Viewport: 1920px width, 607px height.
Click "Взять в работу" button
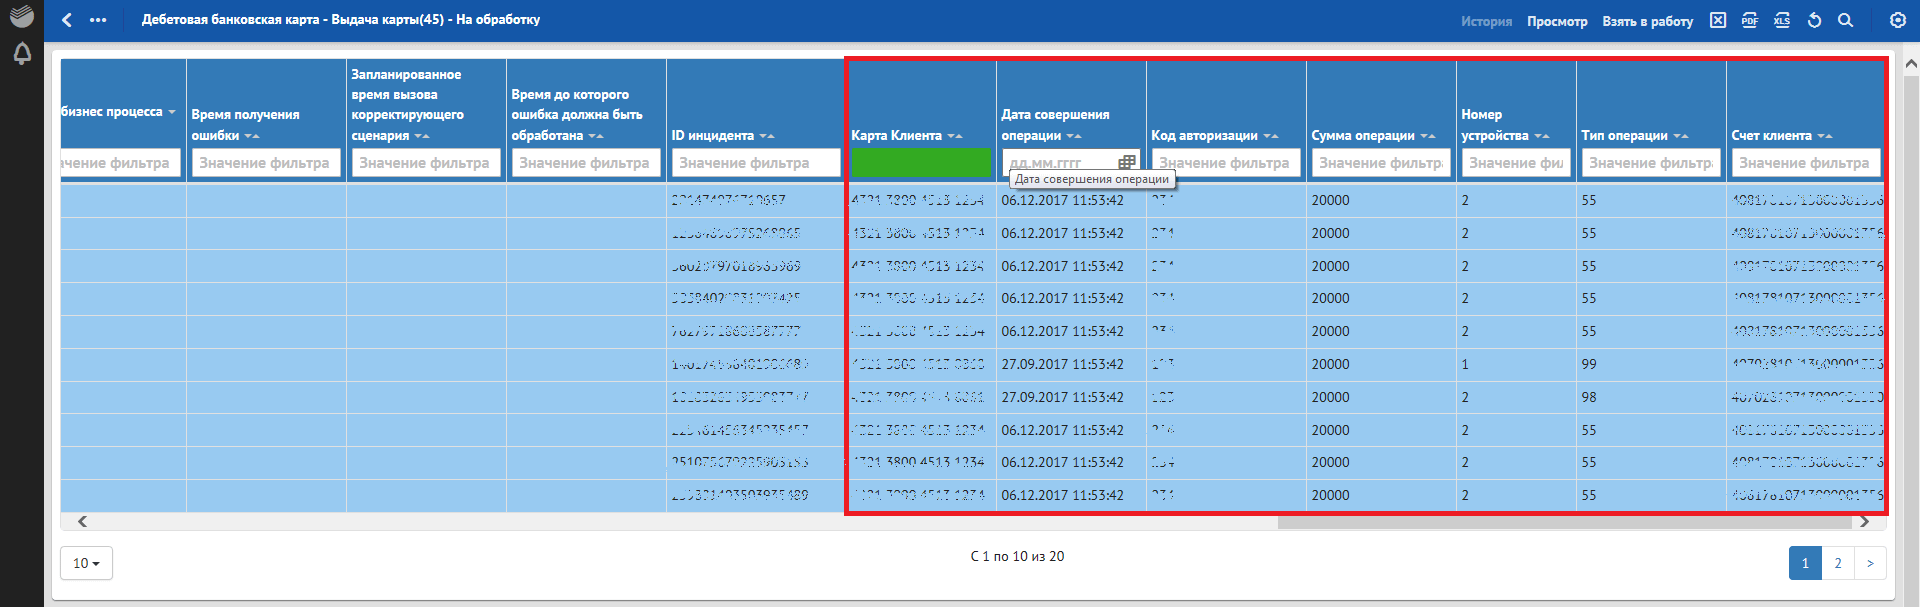(x=1647, y=21)
